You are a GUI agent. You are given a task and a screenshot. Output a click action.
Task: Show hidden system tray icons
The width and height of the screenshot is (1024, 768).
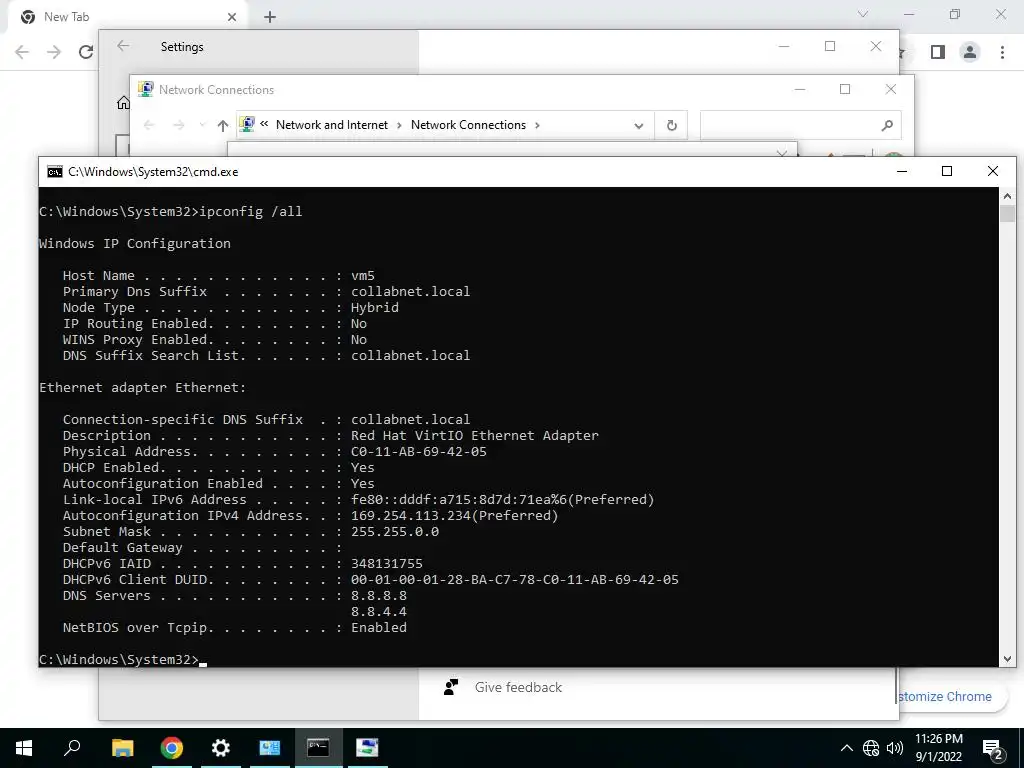[x=846, y=748]
